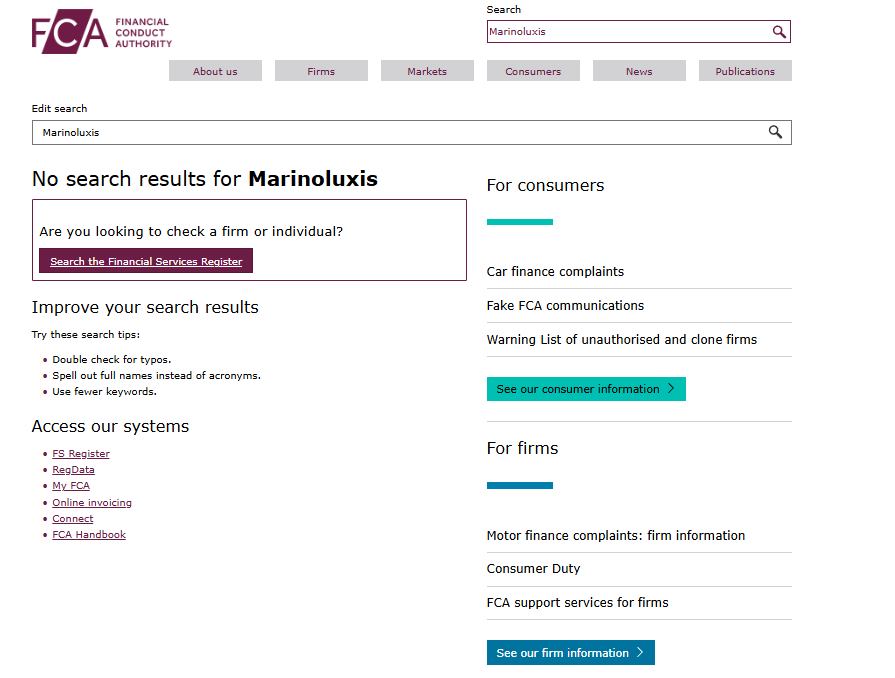Screen dimensions: 895x678
Task: Click the magnifier icon in top search box
Action: [779, 32]
